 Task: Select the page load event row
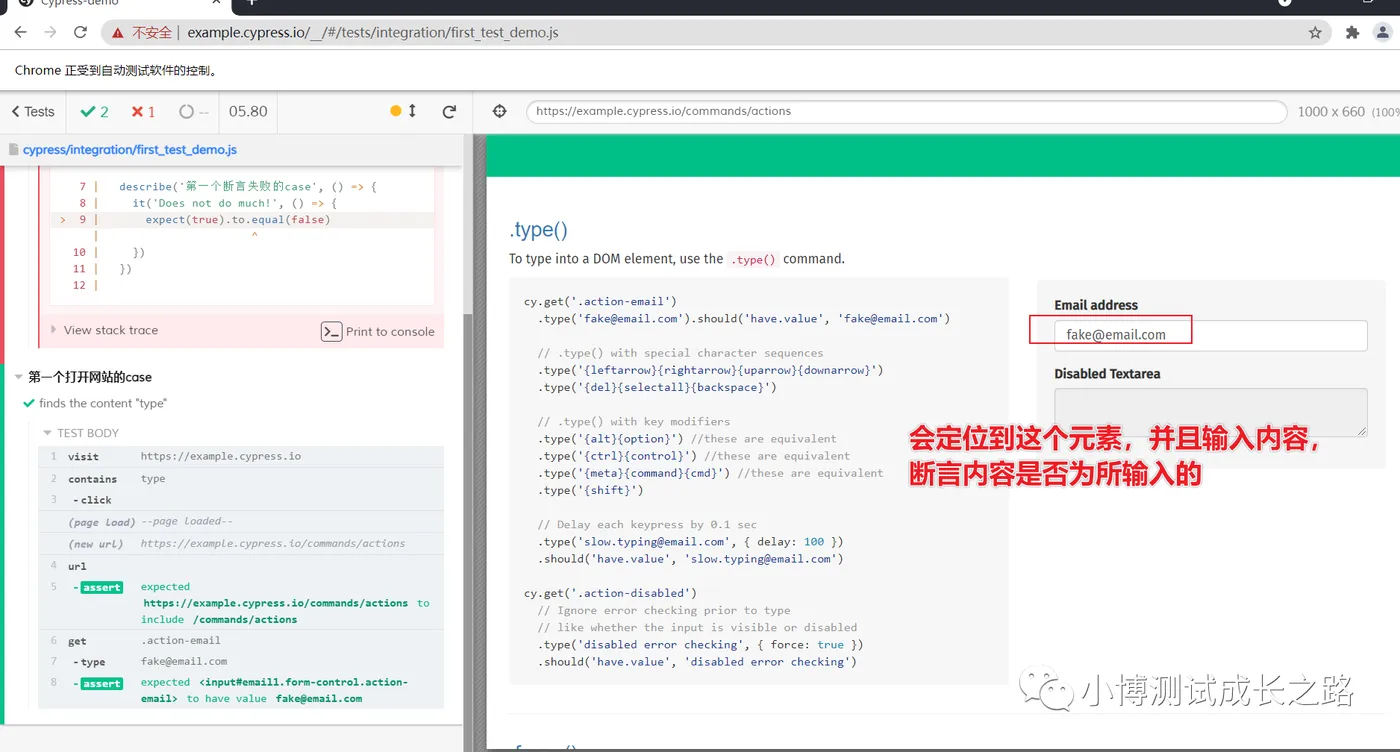(241, 522)
